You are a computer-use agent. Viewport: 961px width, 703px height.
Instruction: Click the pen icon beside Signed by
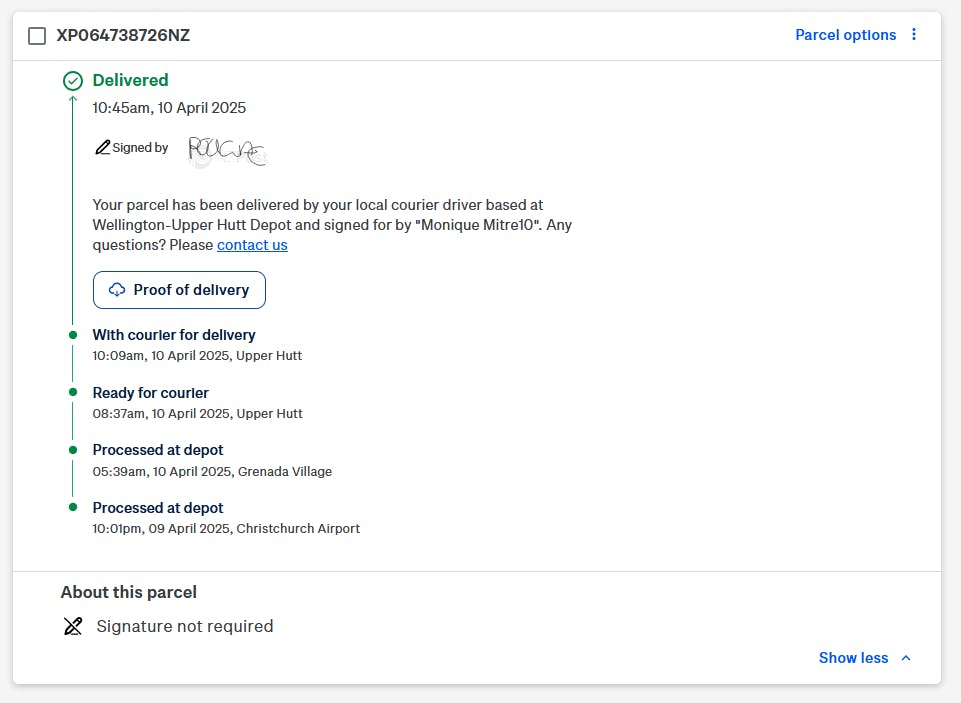click(x=102, y=148)
